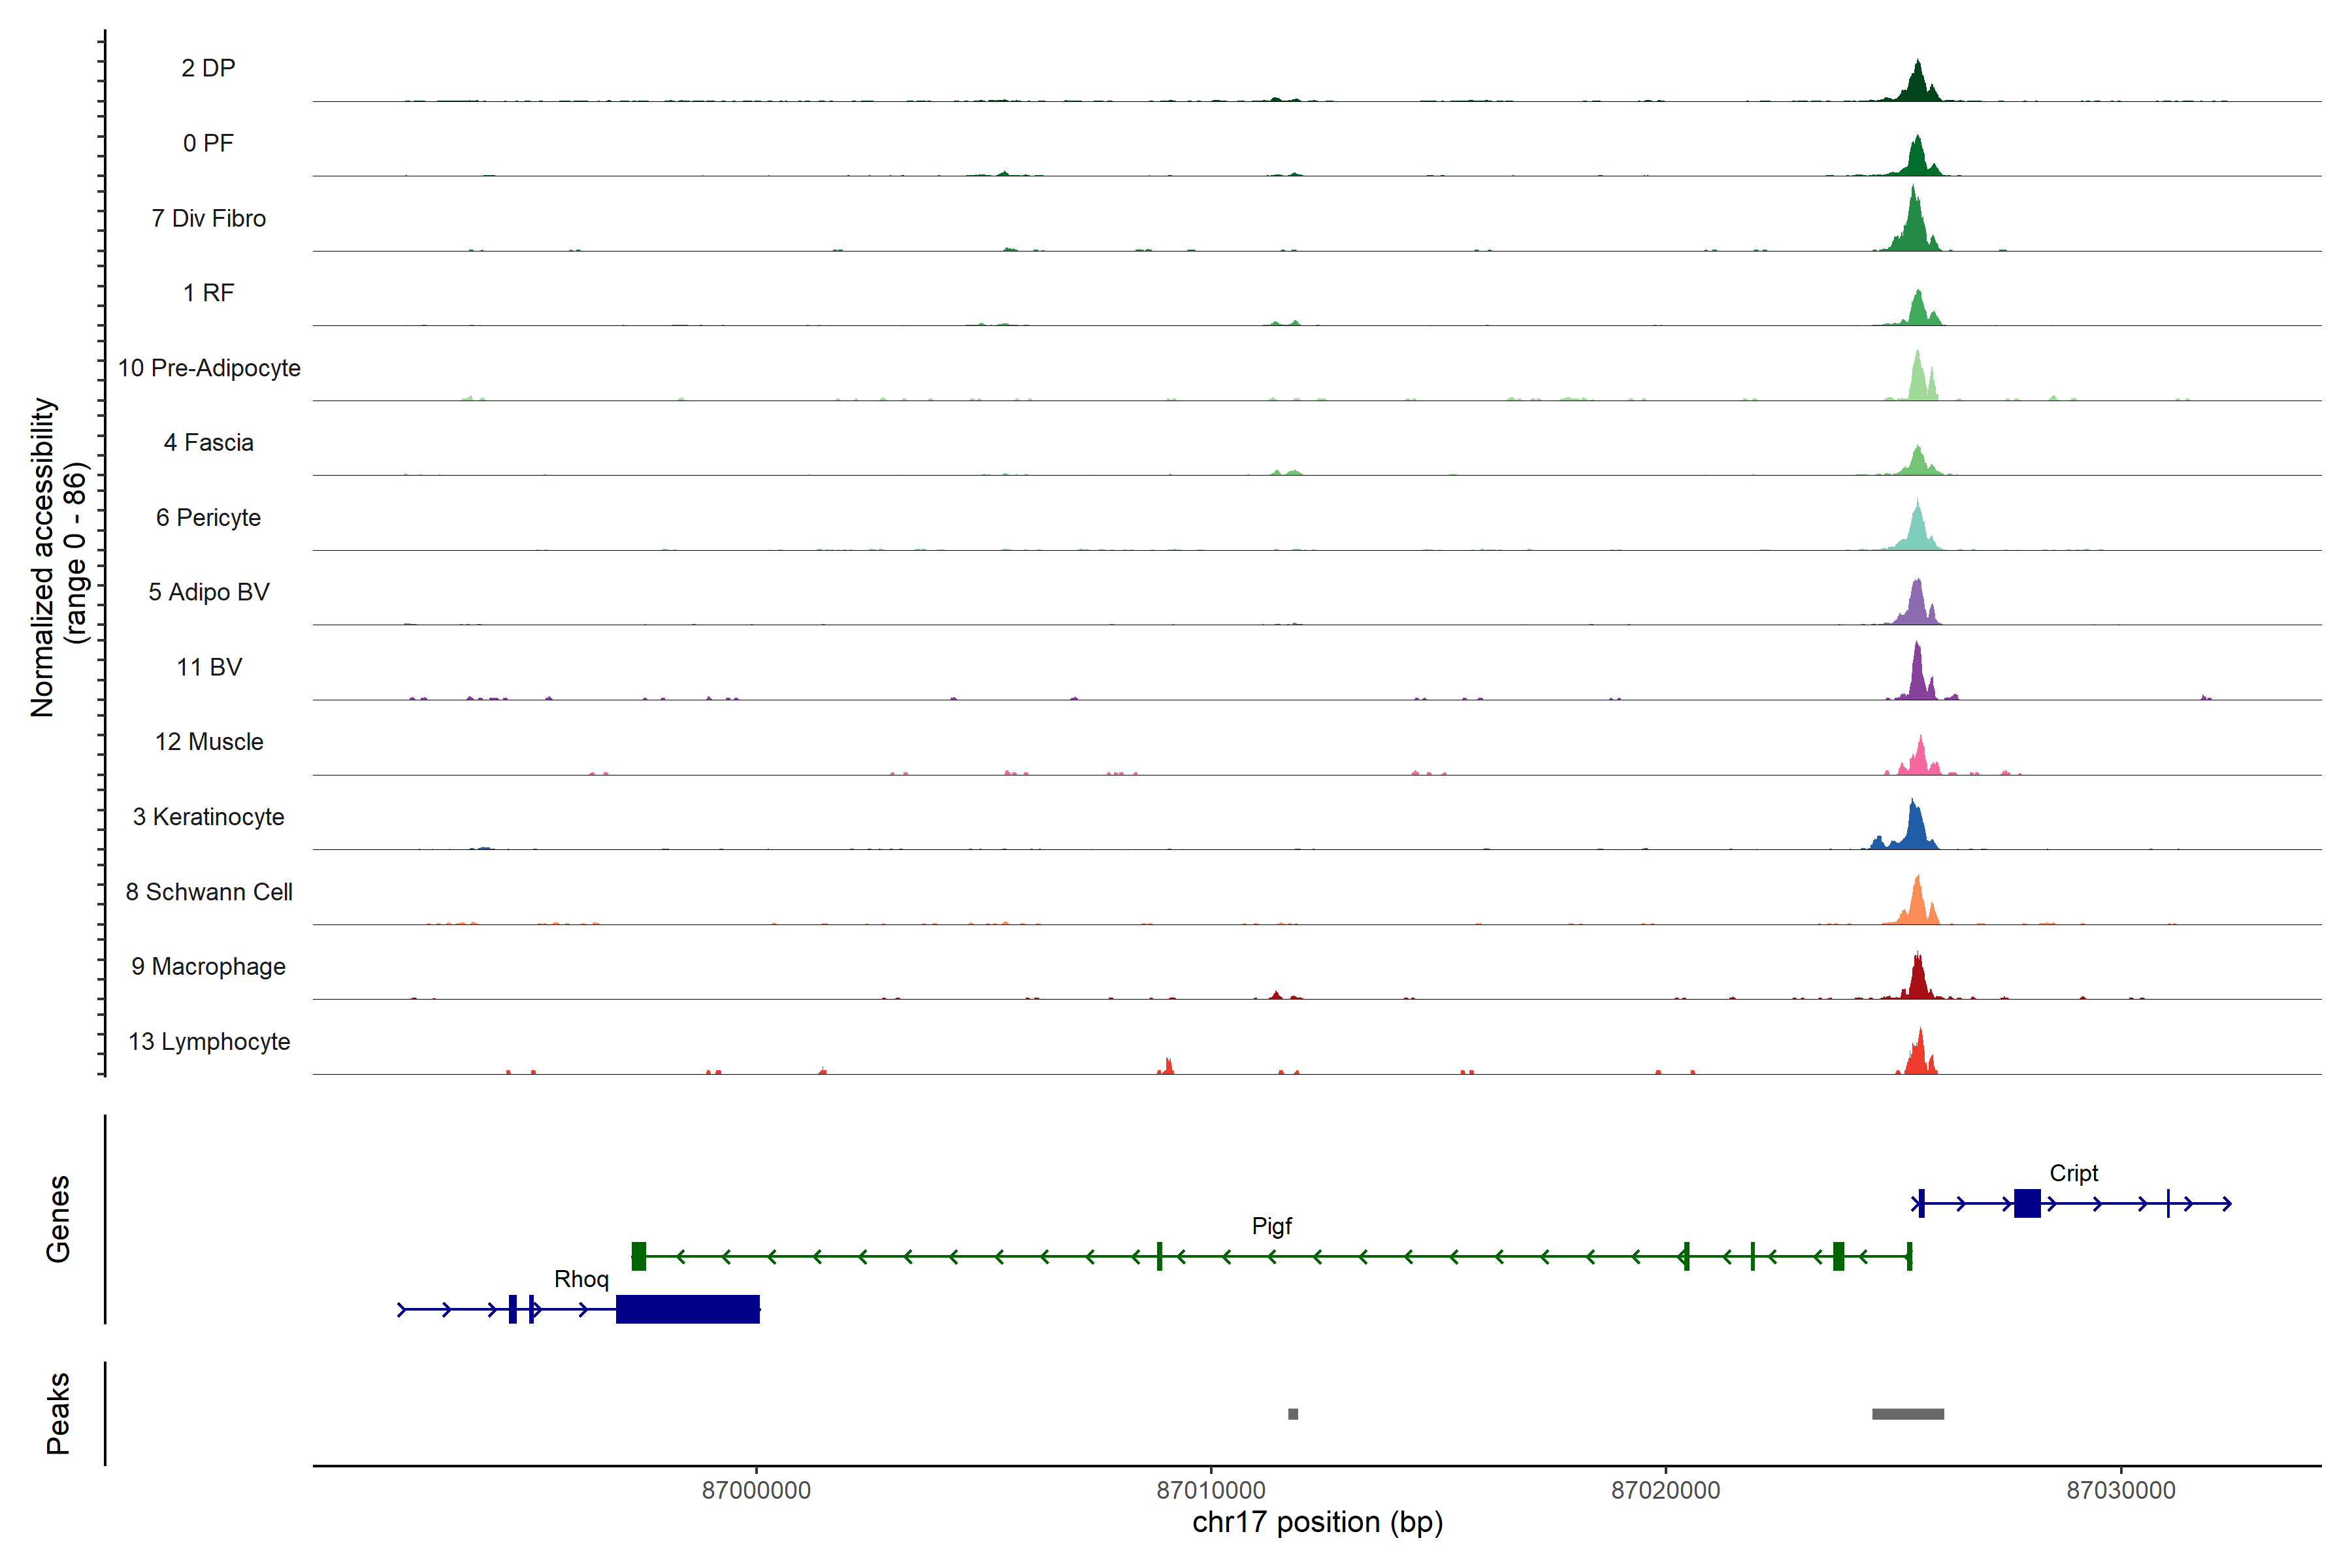The height and width of the screenshot is (1568, 2352).
Task: Click the Rhoq gene label
Action: click(581, 1279)
